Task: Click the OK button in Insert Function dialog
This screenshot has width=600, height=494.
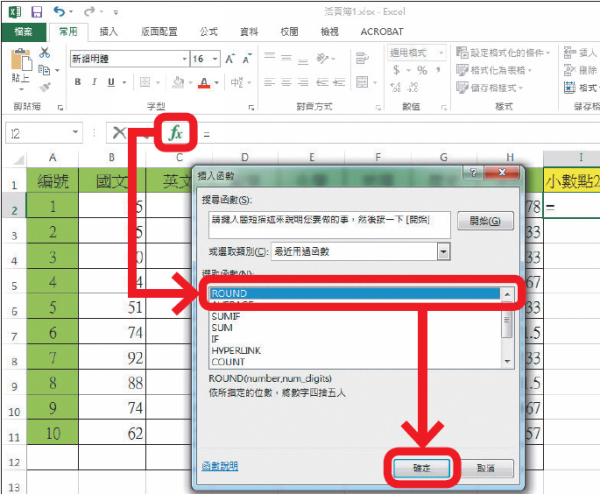Action: click(x=421, y=468)
